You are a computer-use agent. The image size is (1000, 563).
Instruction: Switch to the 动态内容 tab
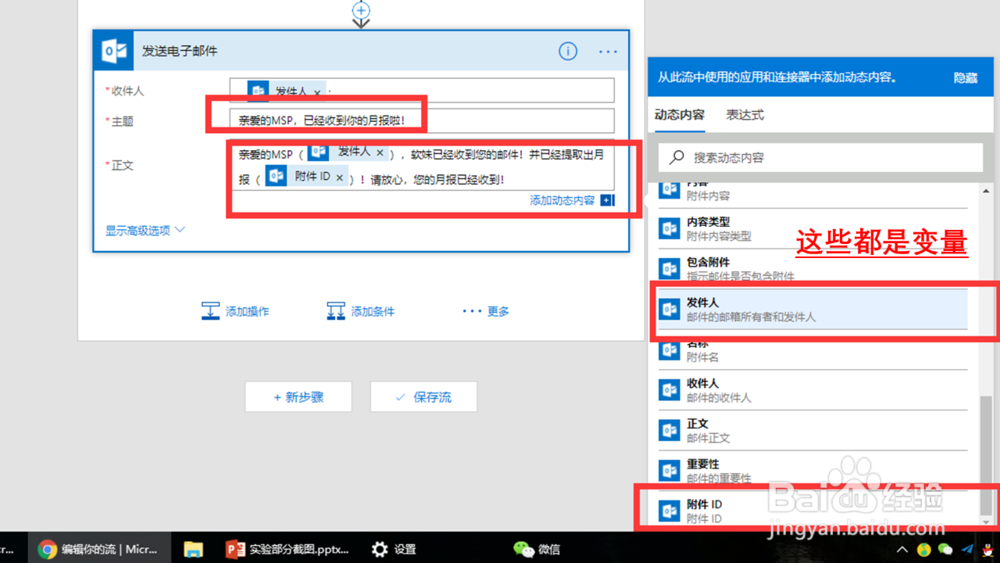[x=679, y=115]
